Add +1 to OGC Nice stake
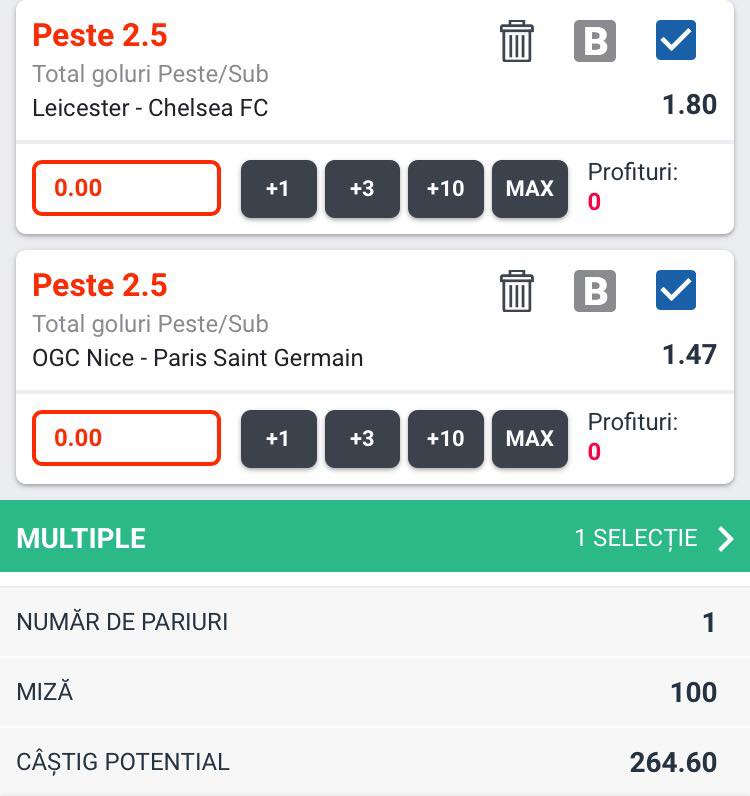 pyautogui.click(x=278, y=439)
